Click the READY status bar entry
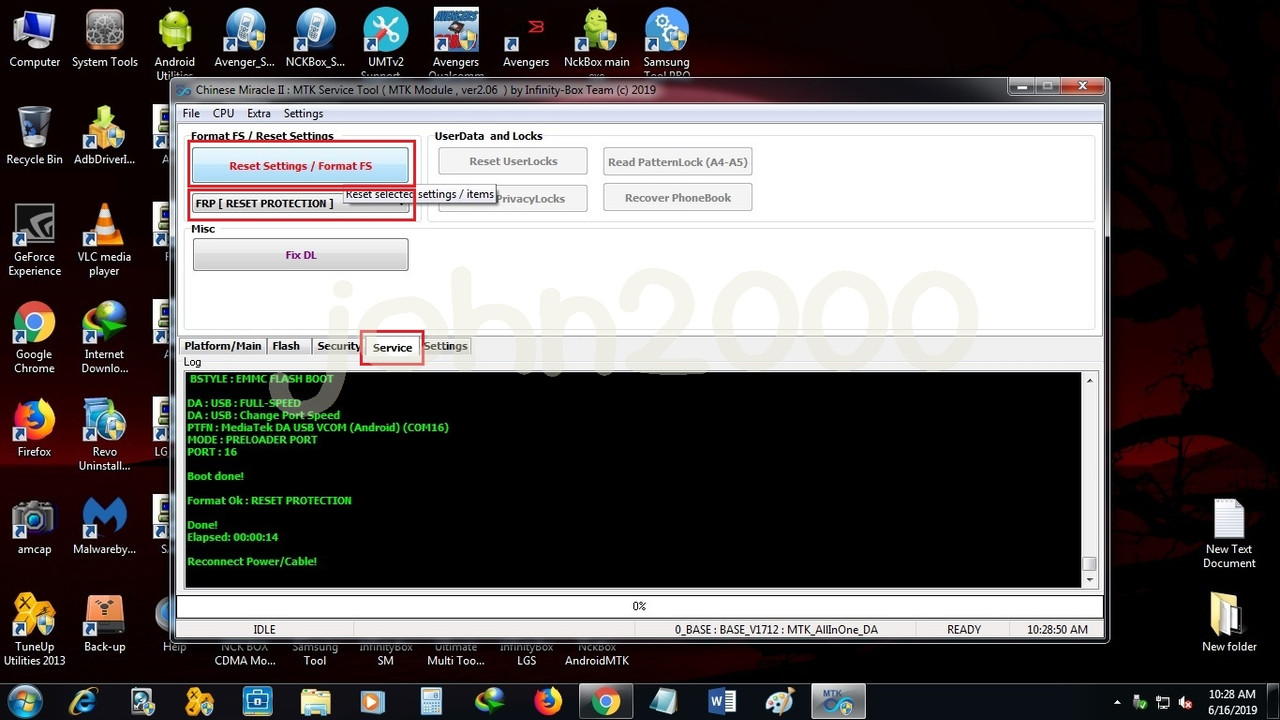Screen dimensions: 1280x720 click(964, 630)
